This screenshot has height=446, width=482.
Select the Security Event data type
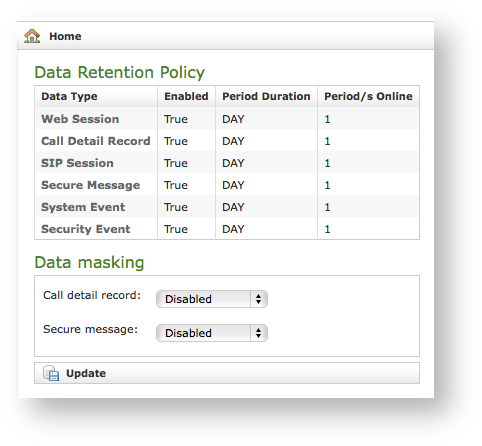click(86, 229)
